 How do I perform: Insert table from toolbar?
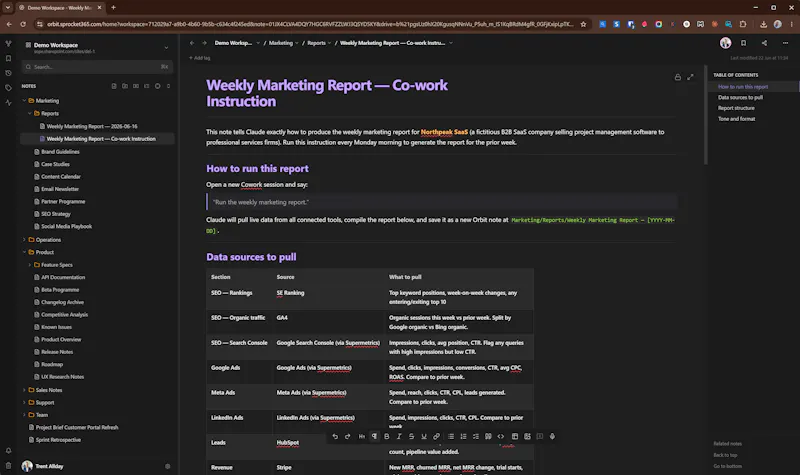515,437
